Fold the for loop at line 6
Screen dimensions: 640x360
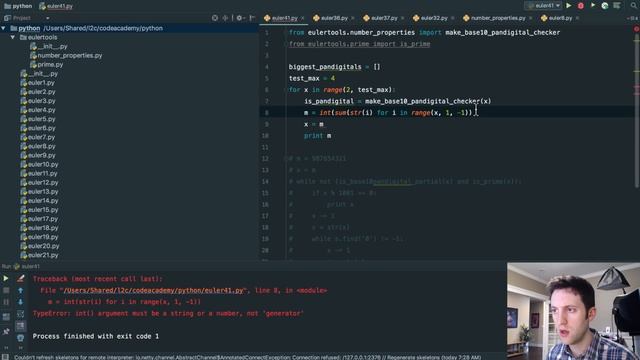tap(285, 90)
